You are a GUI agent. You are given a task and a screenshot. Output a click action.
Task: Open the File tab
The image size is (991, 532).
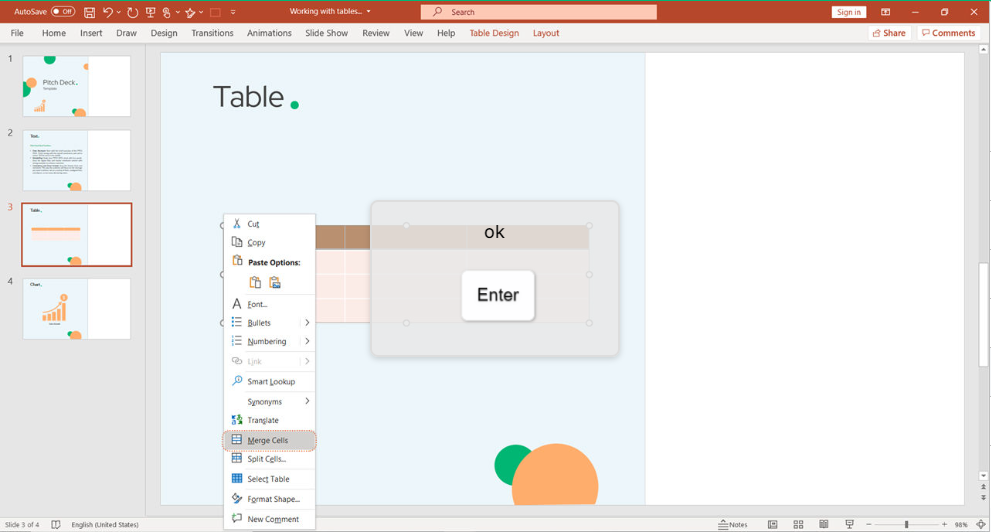pos(17,33)
